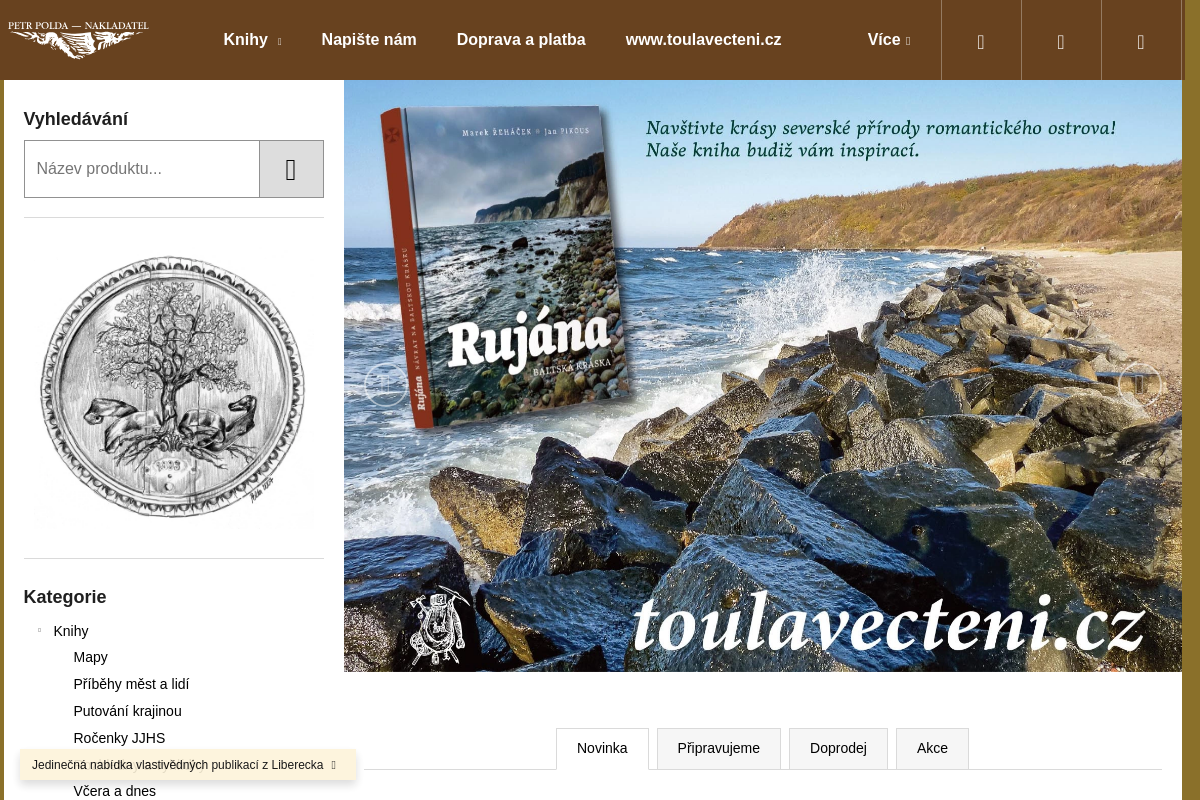This screenshot has width=1200, height=800.
Task: Switch to the Doprodej tab
Action: (x=838, y=748)
